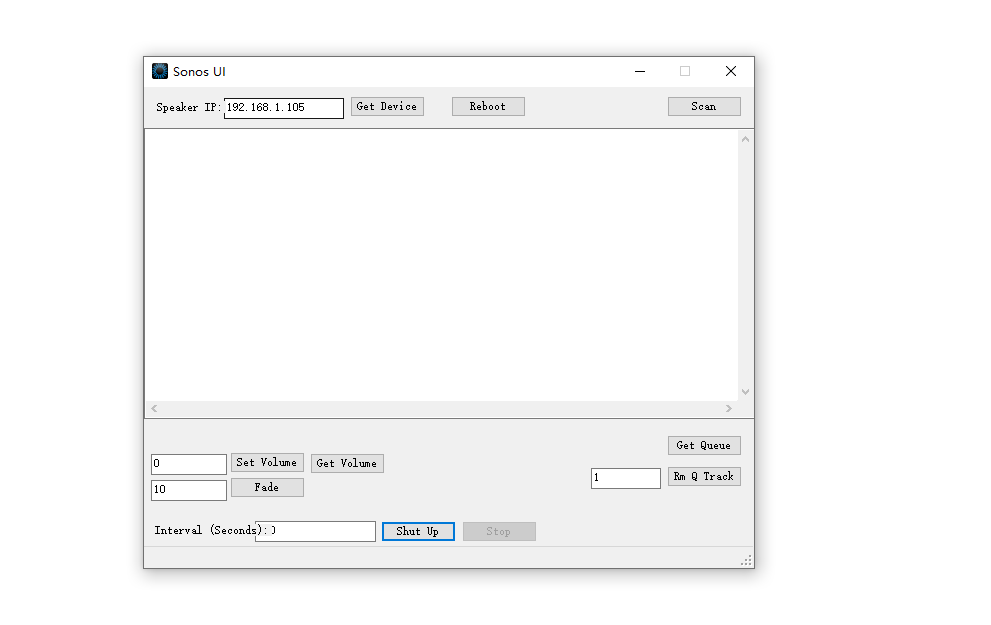The height and width of the screenshot is (625, 991).
Task: Click the Speaker IP input field
Action: (284, 107)
